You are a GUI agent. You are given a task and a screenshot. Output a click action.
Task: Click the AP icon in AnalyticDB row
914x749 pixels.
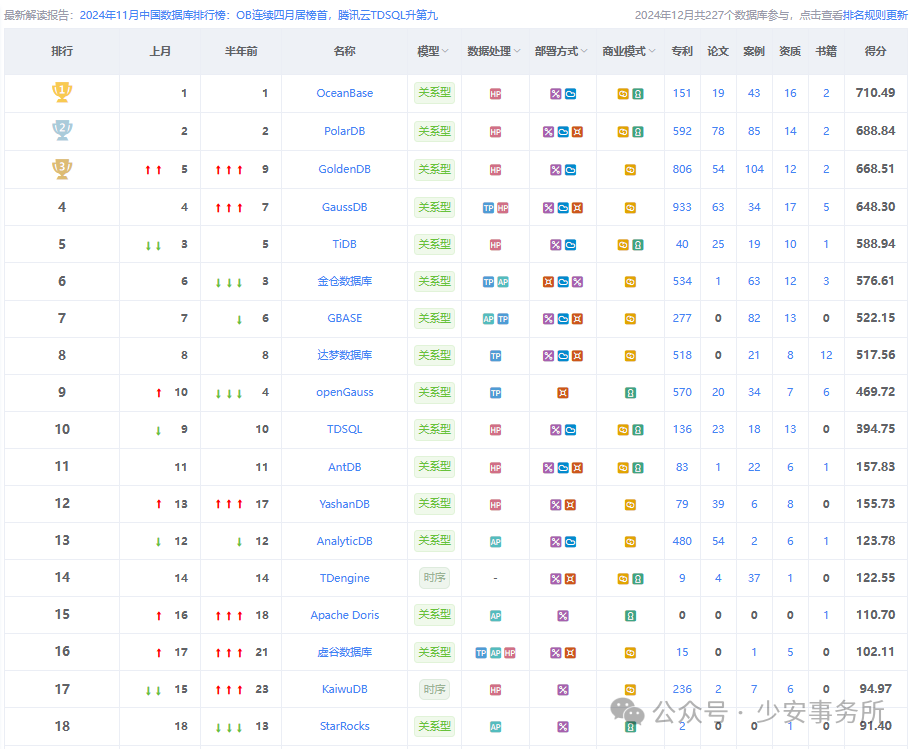click(x=495, y=542)
